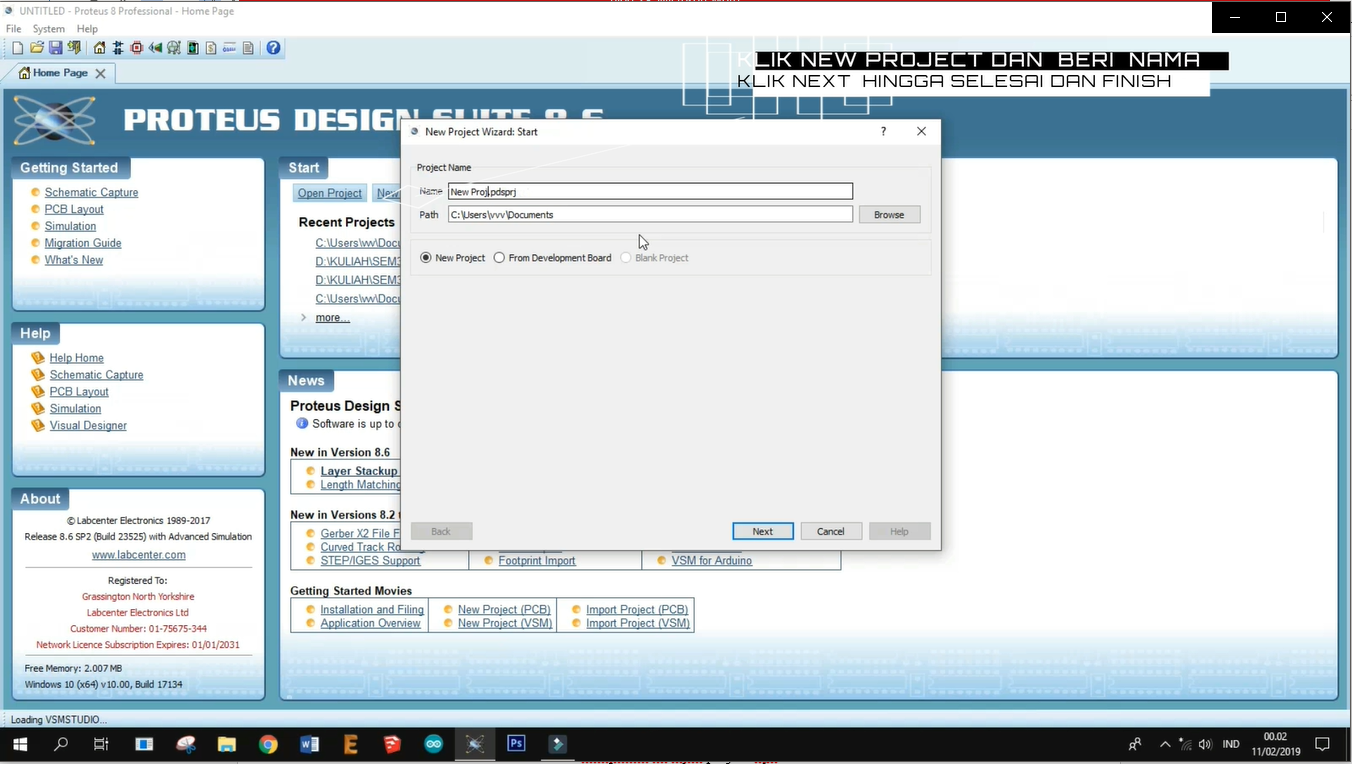Close the Home Page tab with X

100,73
